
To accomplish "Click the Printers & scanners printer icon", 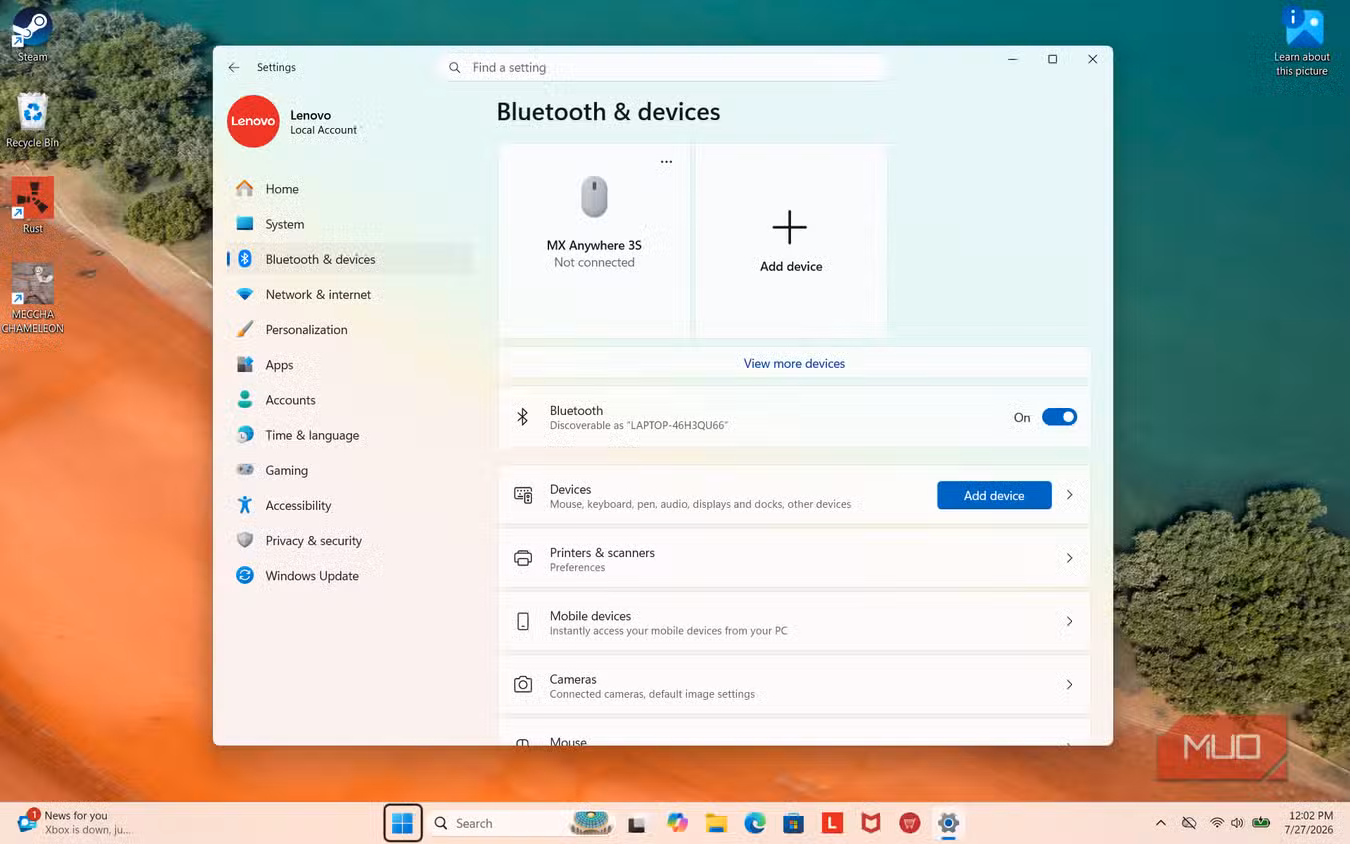I will pyautogui.click(x=523, y=558).
